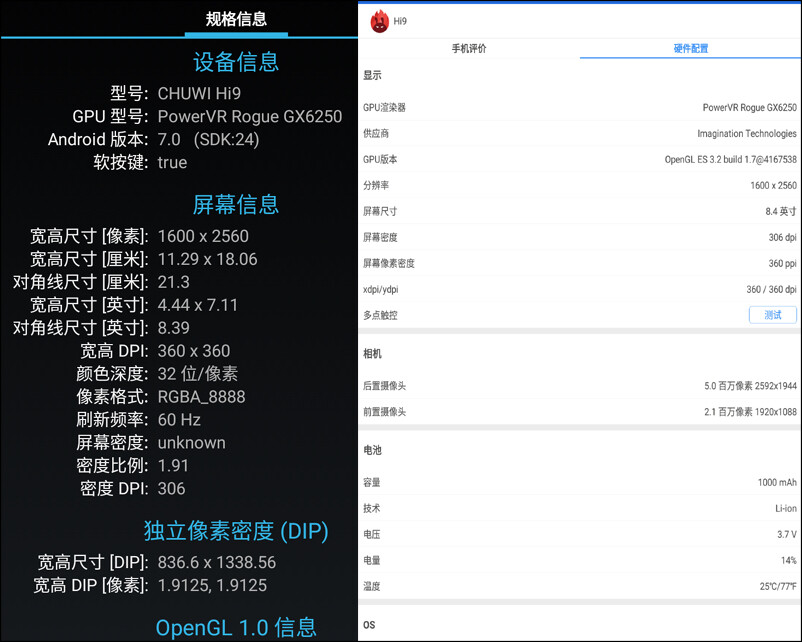
Task: Select GPU value PowerVR Rogue GX6250 in left panel
Action: [x=250, y=116]
